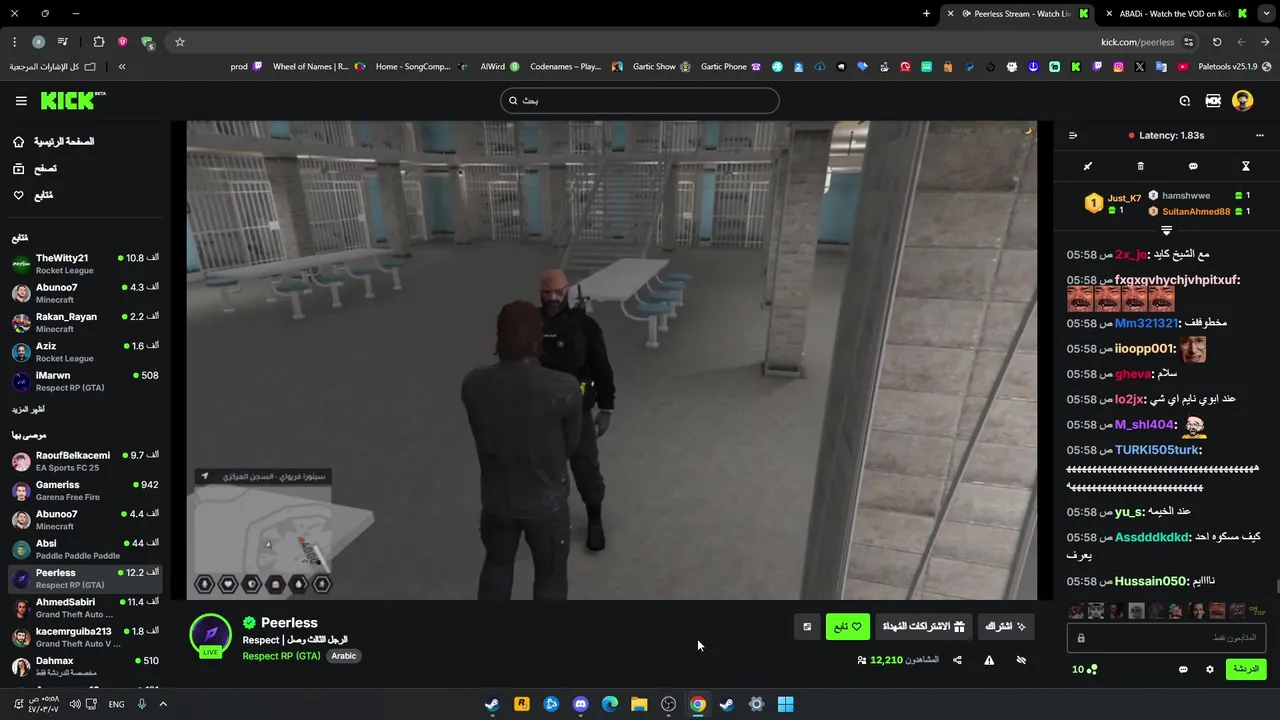This screenshot has width=1280, height=720.
Task: Open Gameriss Garena Free Fire channel
Action: coord(85,490)
